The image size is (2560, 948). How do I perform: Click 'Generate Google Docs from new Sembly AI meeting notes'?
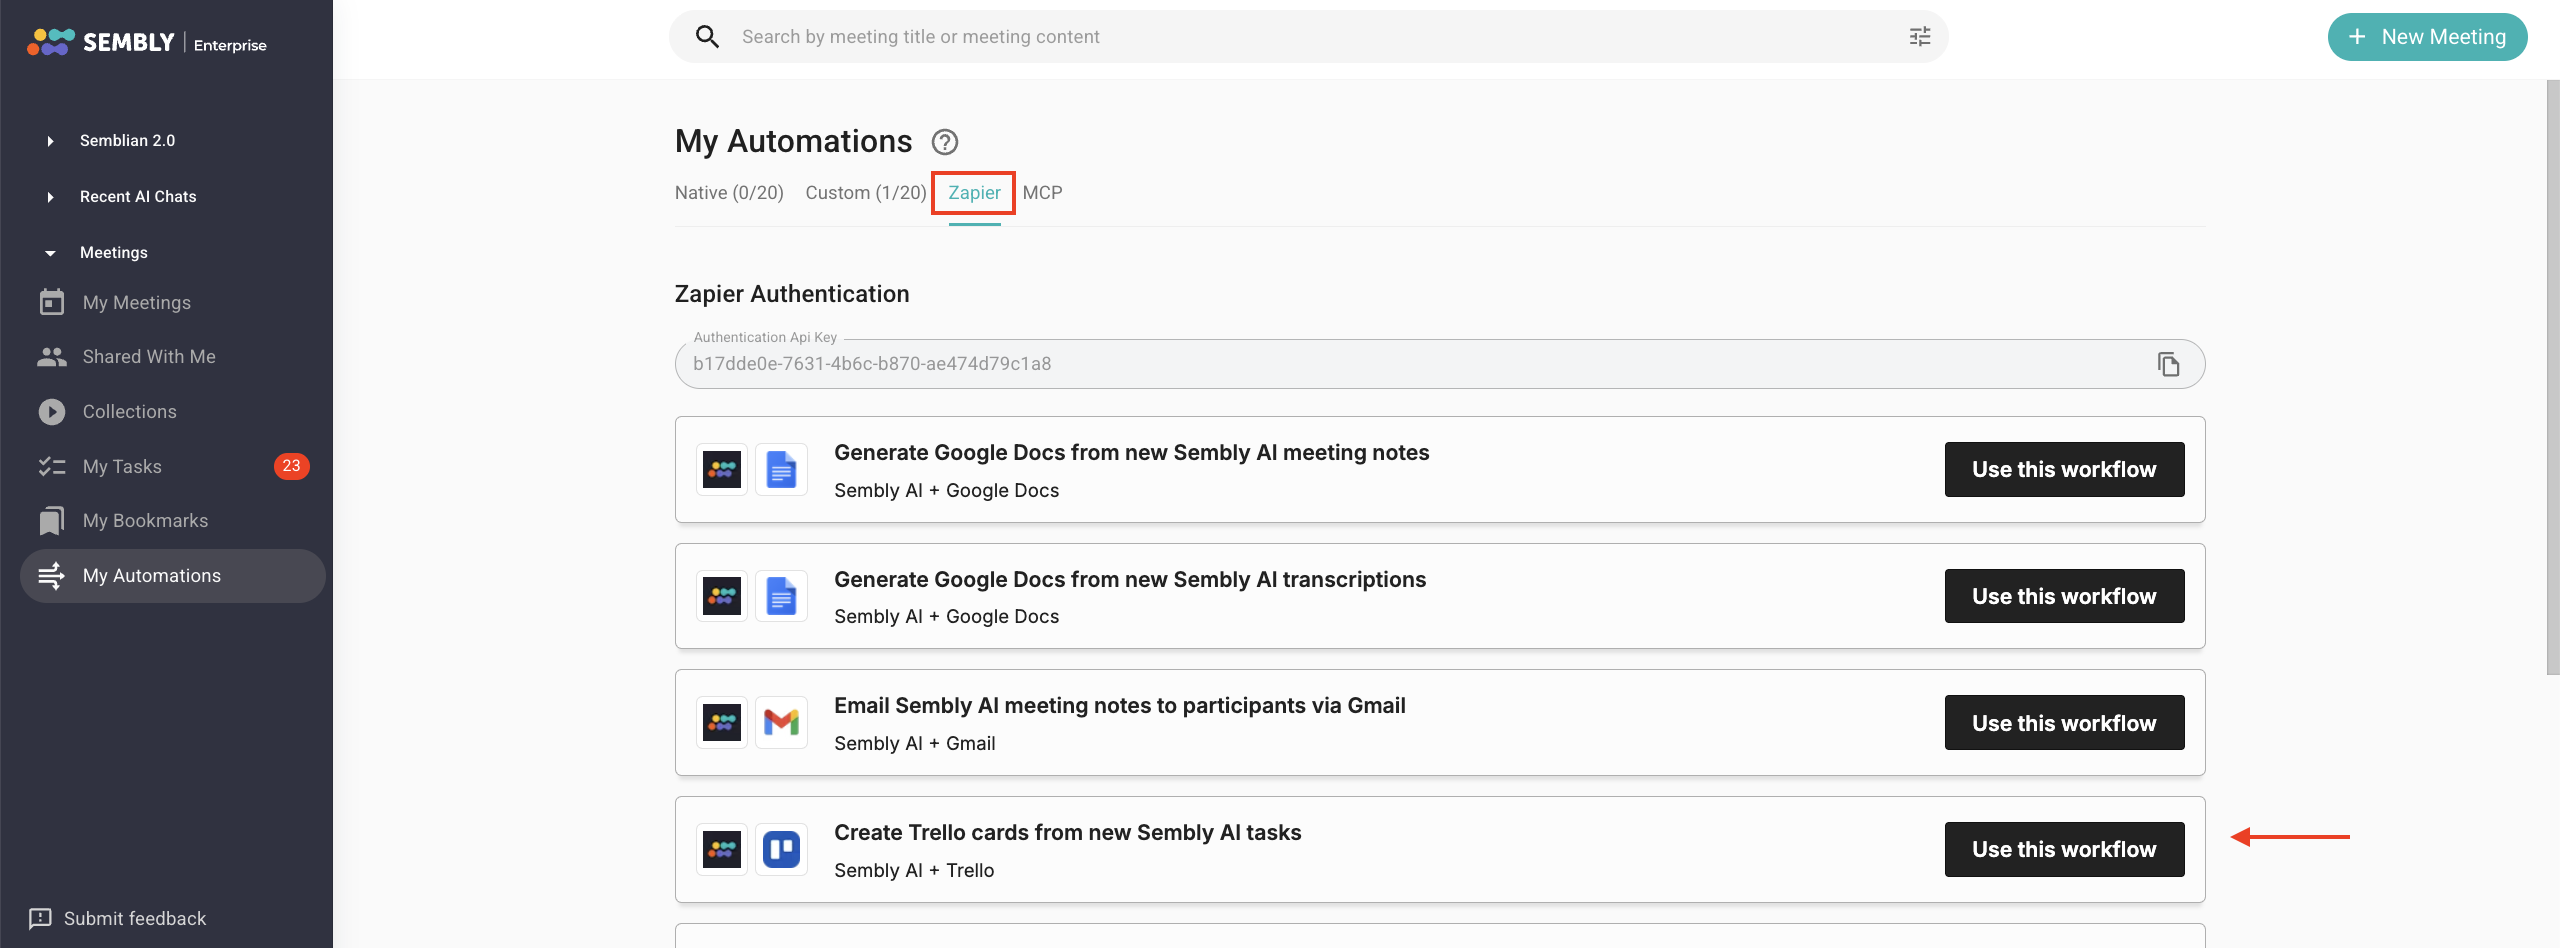tap(1131, 453)
